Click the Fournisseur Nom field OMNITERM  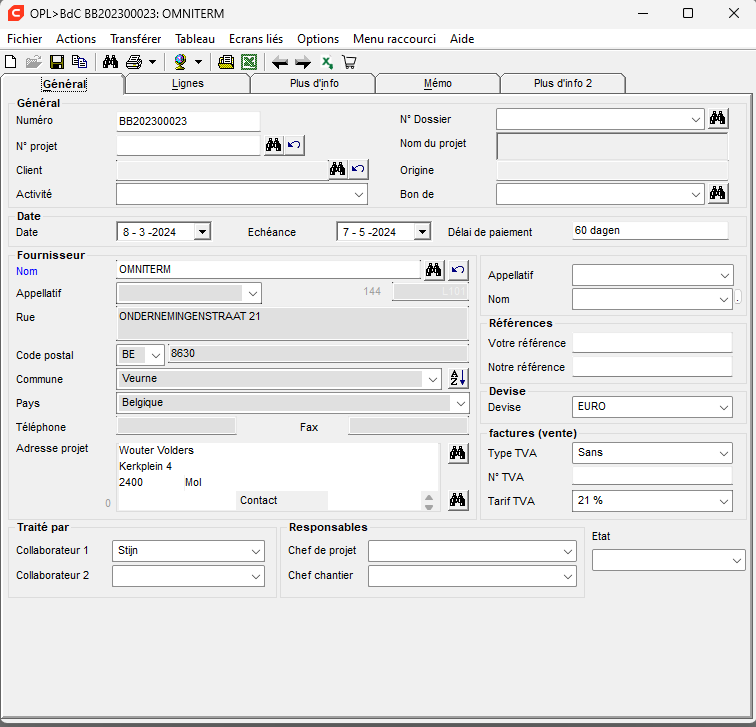click(x=268, y=269)
